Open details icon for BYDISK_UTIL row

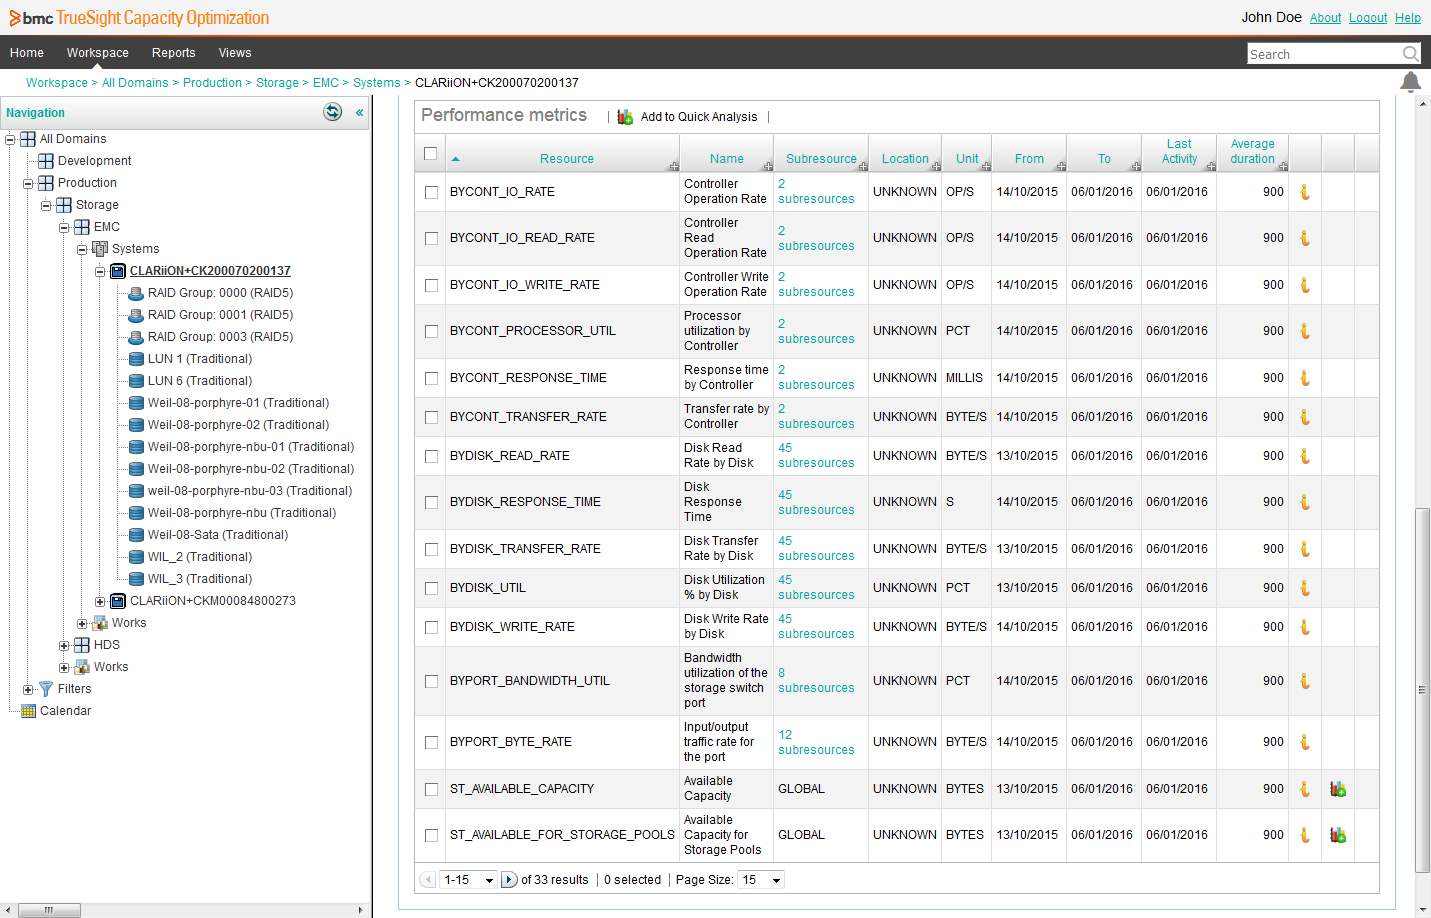pos(1305,588)
